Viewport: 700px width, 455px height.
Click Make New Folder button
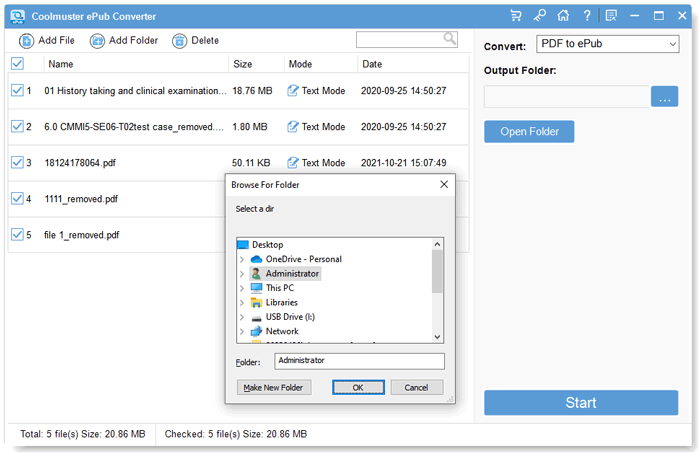coord(273,388)
